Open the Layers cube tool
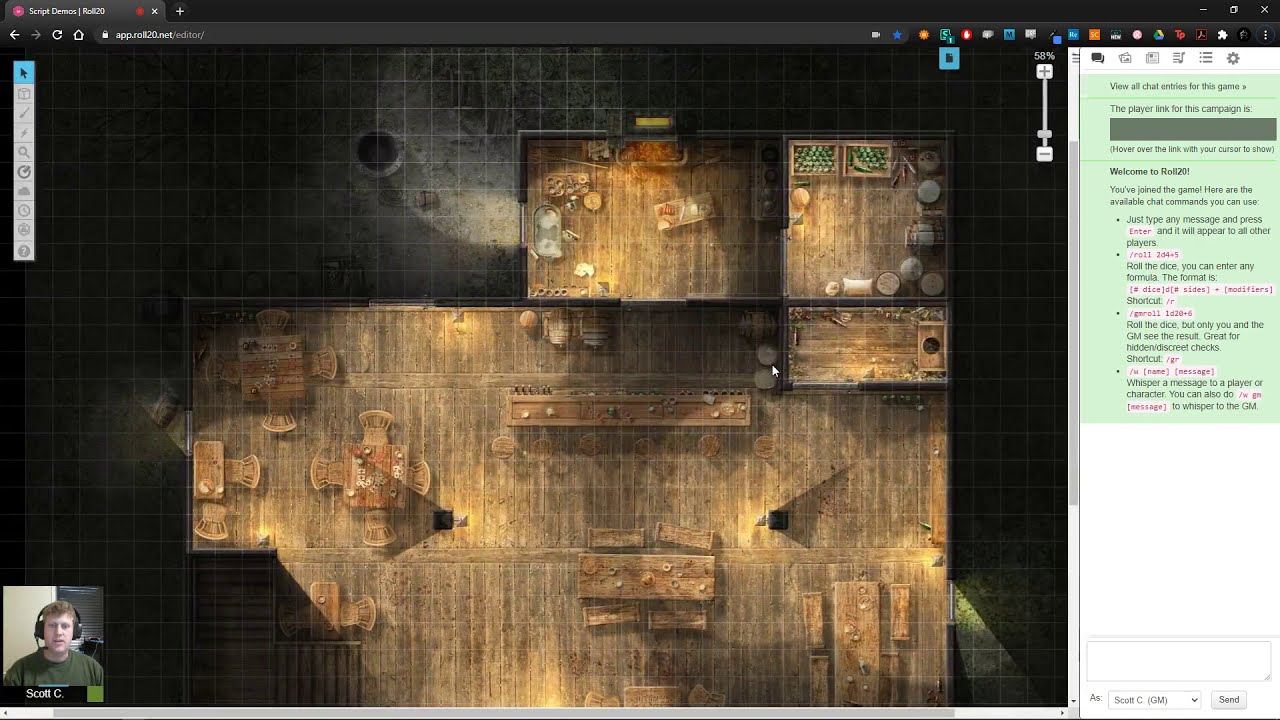 point(24,94)
